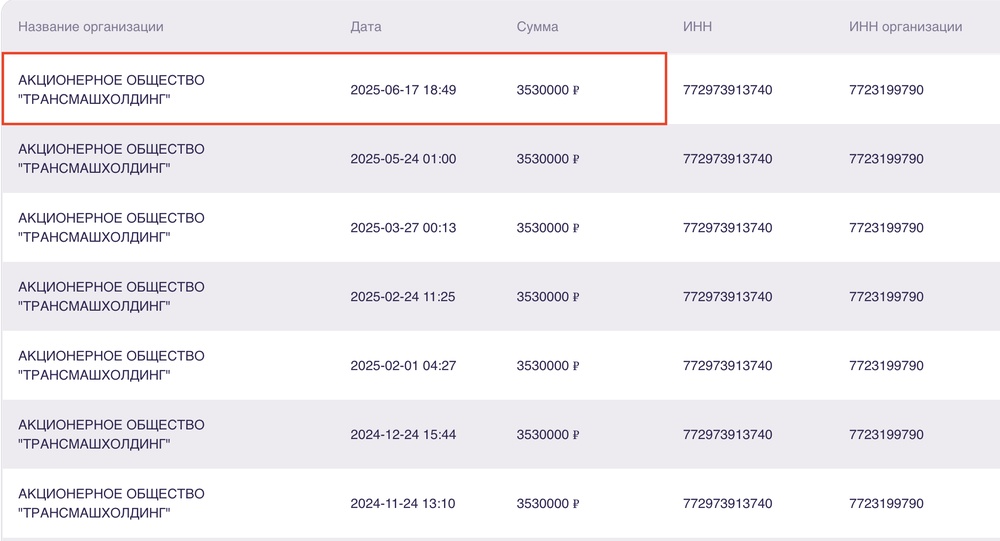Image resolution: width=1000 pixels, height=541 pixels.
Task: Select the date 2025-02-24 11:25
Action: click(x=403, y=297)
